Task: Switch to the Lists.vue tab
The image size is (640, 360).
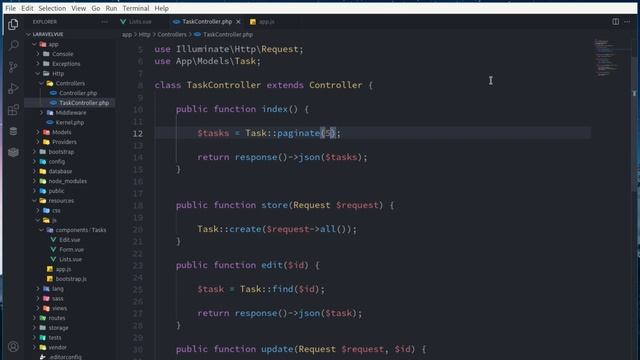Action: click(x=139, y=22)
